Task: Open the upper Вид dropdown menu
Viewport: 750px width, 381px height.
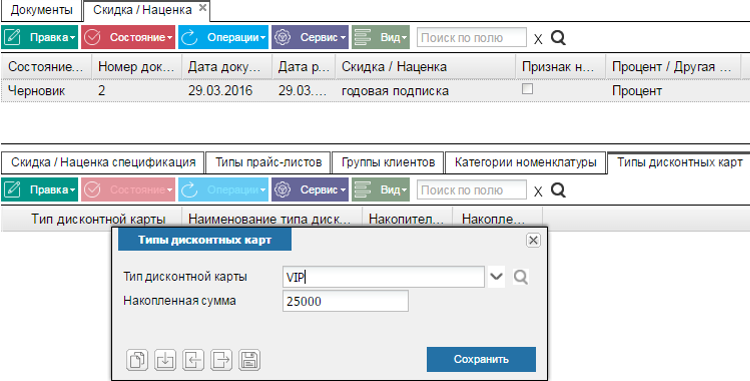Action: [x=381, y=37]
